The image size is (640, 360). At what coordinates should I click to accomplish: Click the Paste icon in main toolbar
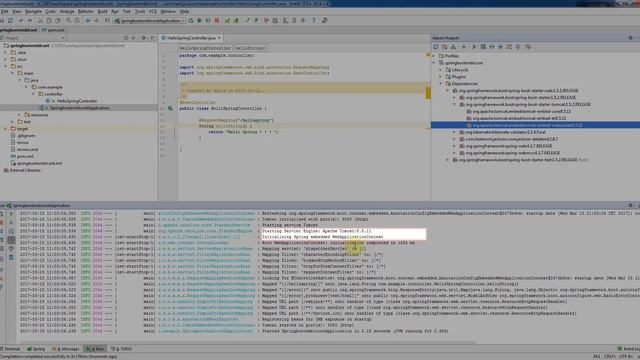(x=58, y=20)
